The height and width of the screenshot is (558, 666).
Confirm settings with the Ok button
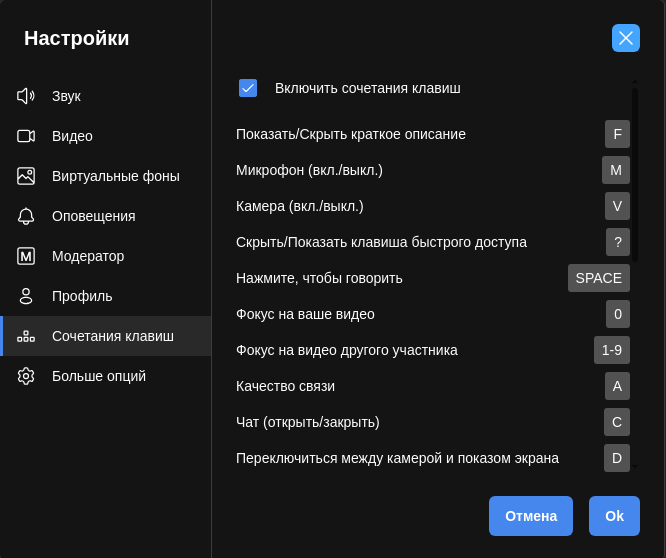614,516
